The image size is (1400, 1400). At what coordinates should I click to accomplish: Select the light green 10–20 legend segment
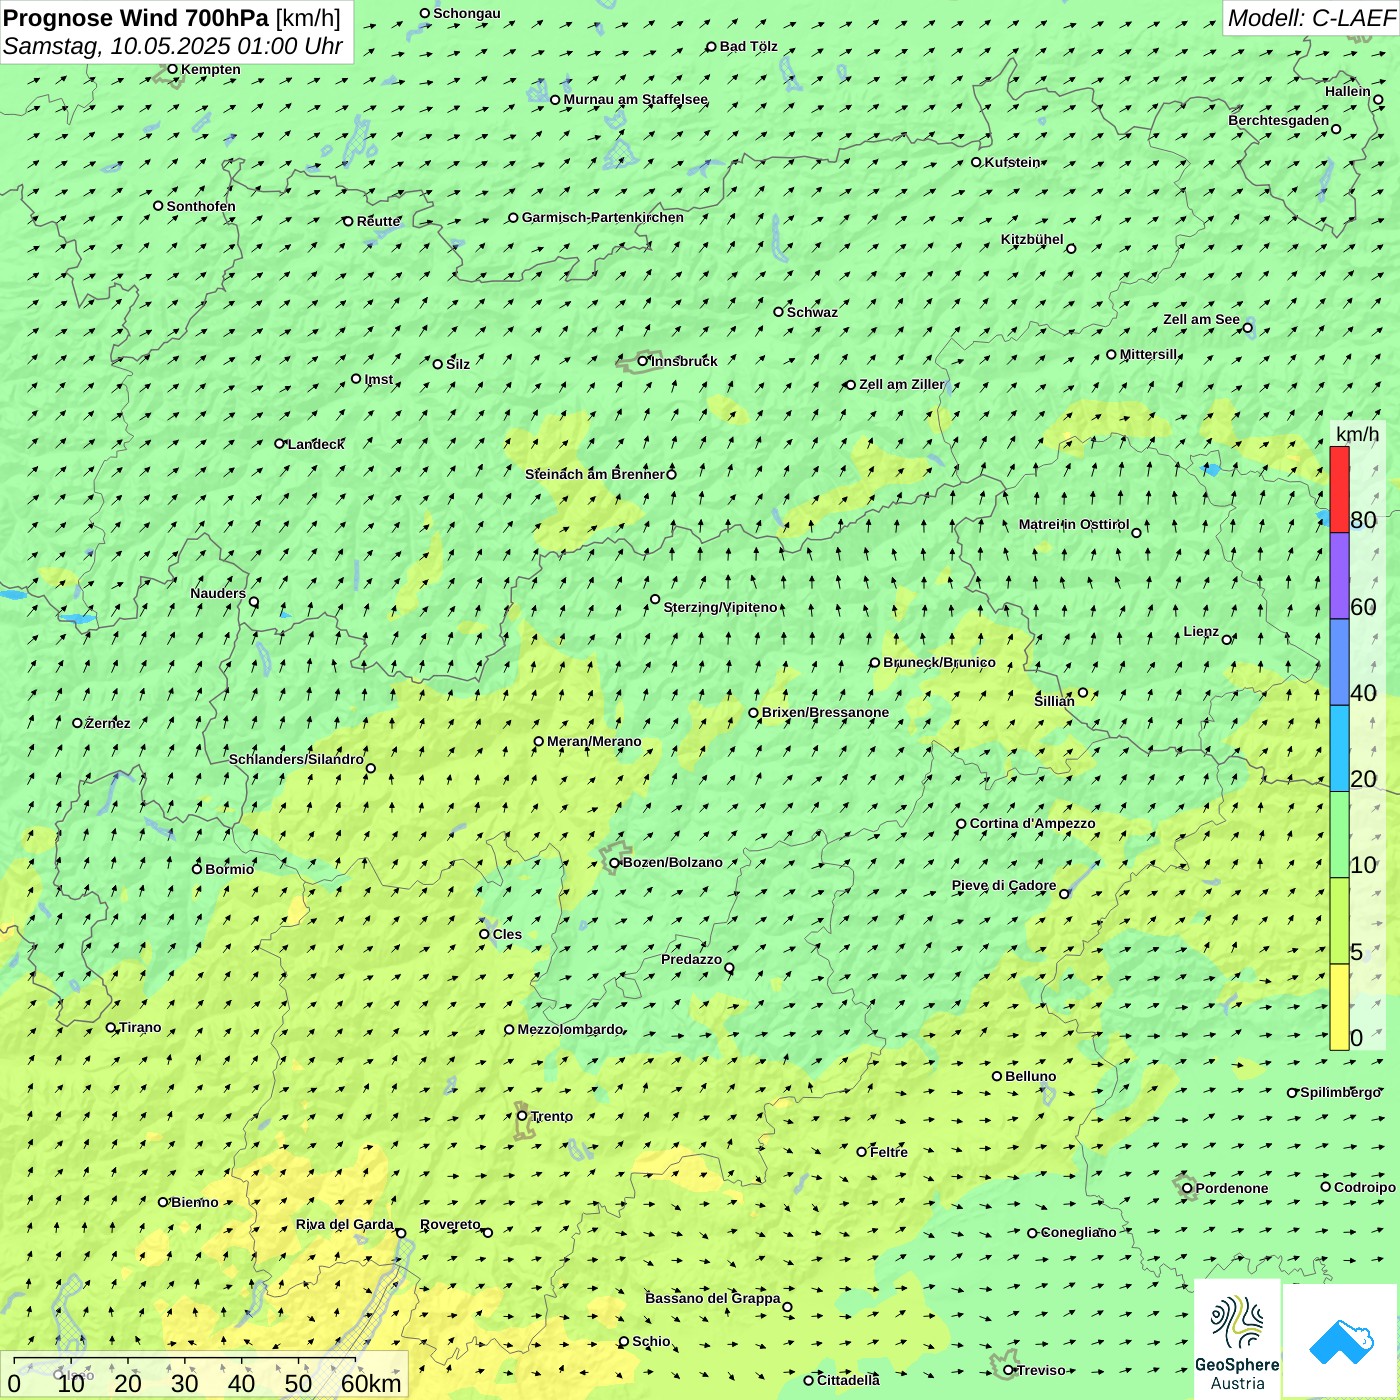(x=1339, y=835)
